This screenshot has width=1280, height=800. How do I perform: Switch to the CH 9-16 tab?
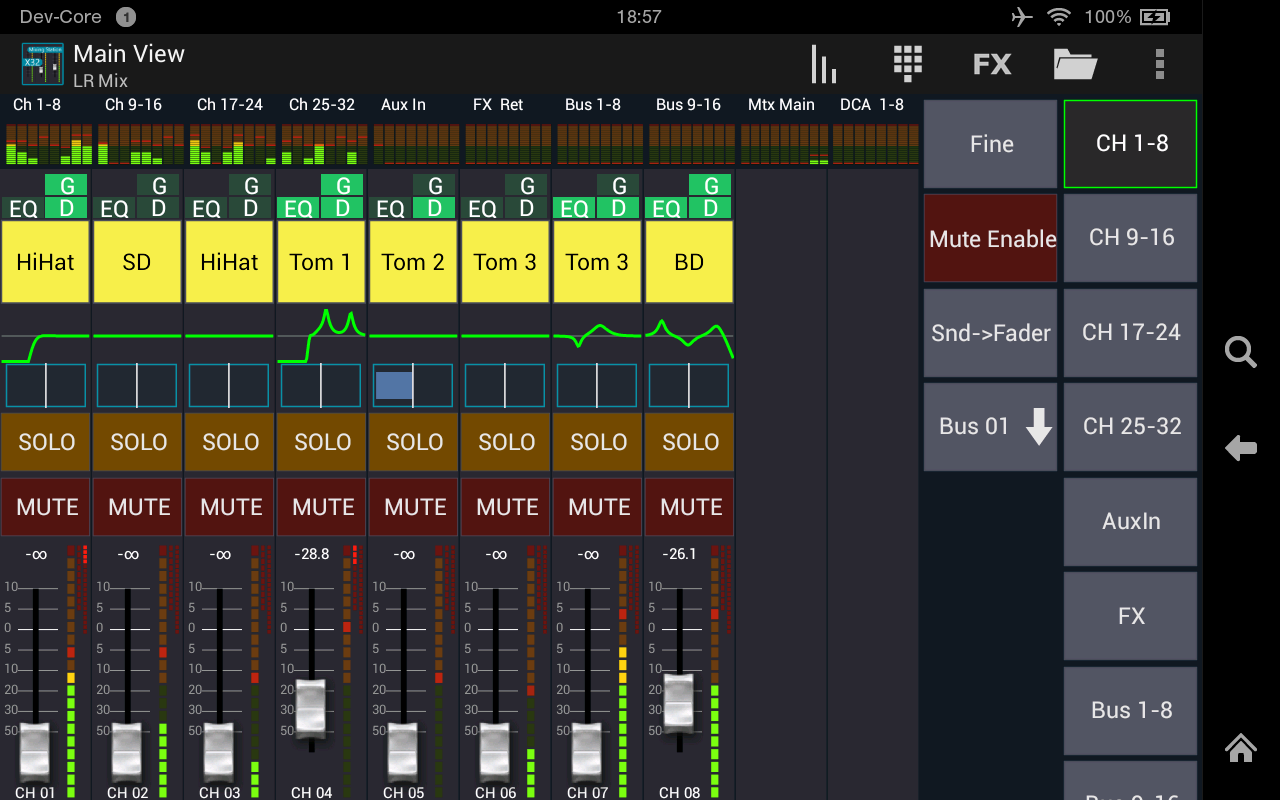tap(1130, 238)
